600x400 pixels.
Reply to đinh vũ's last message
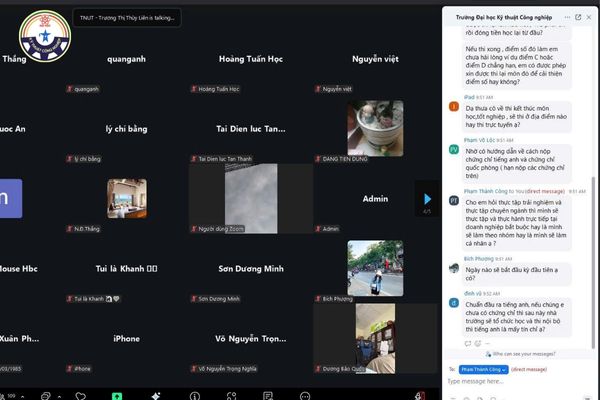[467, 343]
